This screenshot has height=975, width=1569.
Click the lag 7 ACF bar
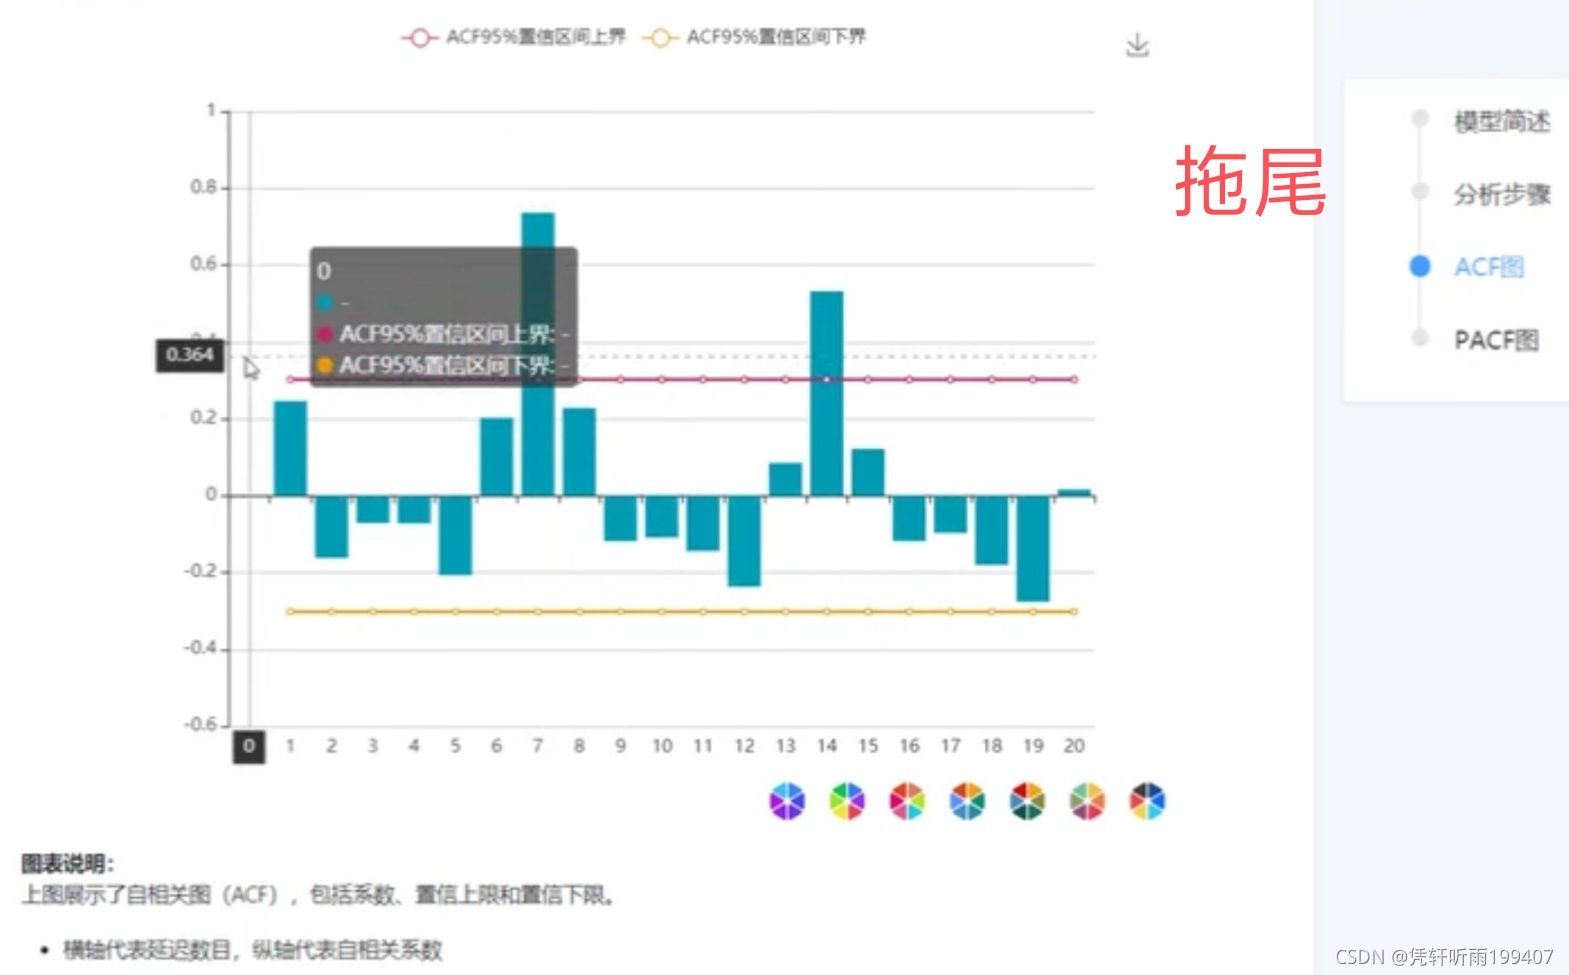[x=538, y=354]
